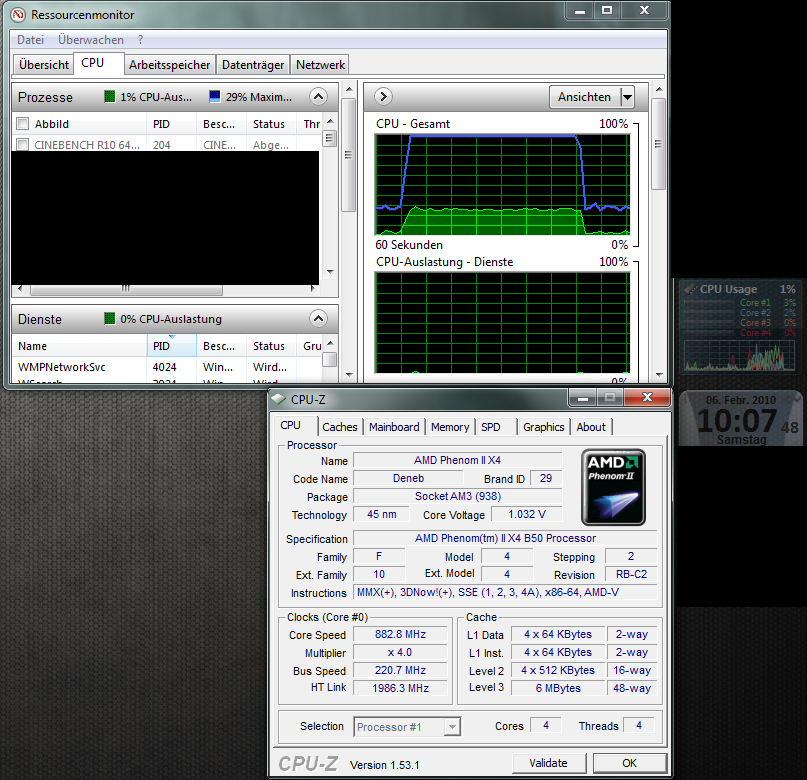Click the graph pane vertical scrollbar thumb
Image resolution: width=807 pixels, height=780 pixels.
coord(658,144)
